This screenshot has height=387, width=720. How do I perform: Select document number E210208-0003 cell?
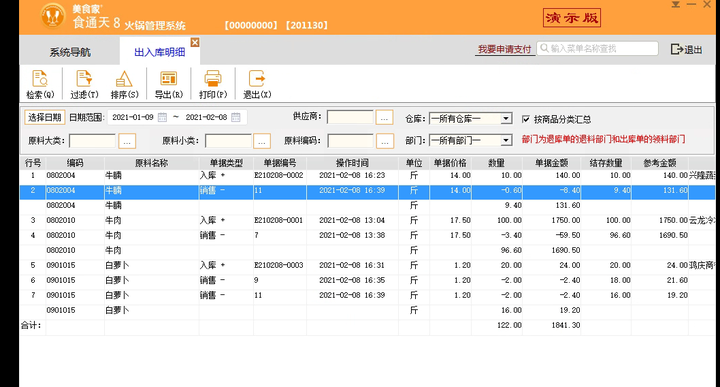279,265
